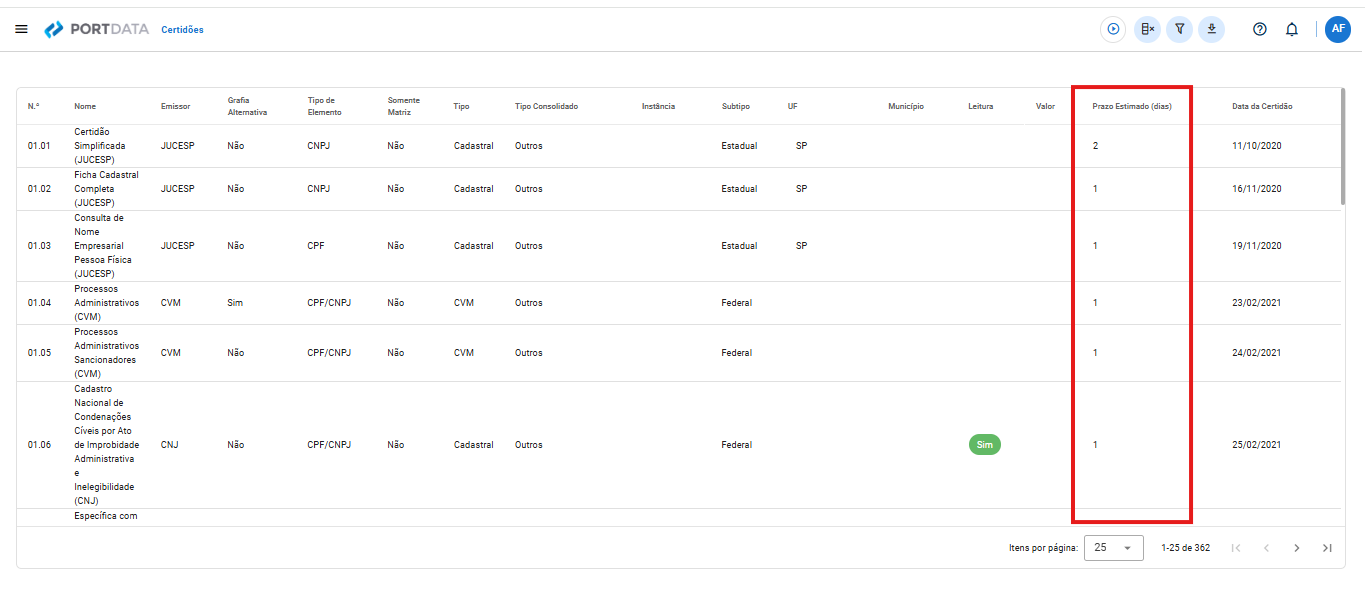Click date 25/02/2021
Screen dimensions: 1365x605
pyautogui.click(x=1257, y=445)
